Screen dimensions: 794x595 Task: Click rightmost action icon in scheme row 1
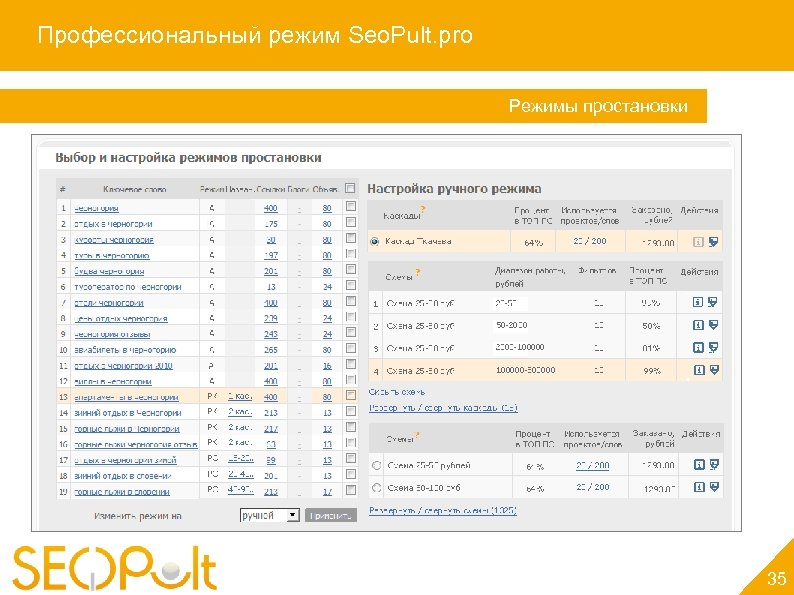point(713,302)
